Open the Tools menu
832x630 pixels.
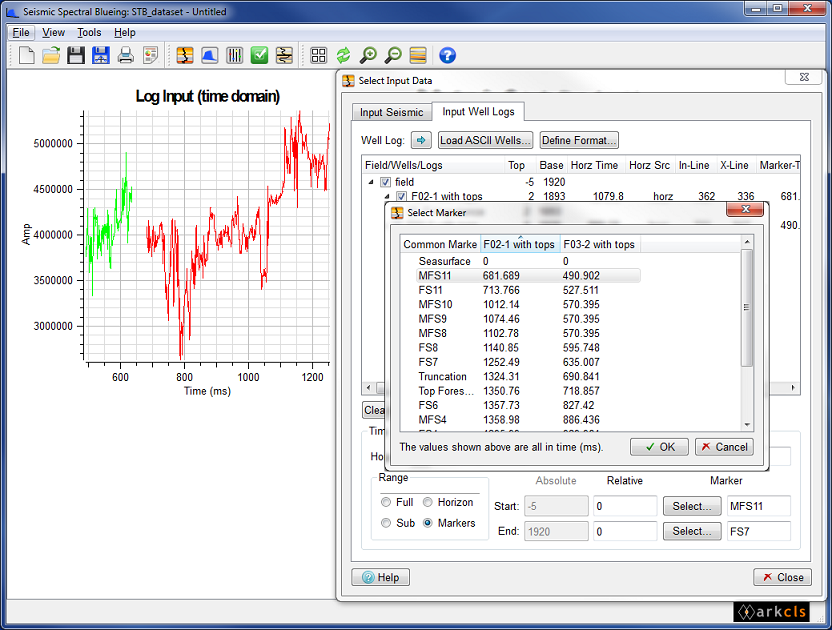click(x=89, y=32)
